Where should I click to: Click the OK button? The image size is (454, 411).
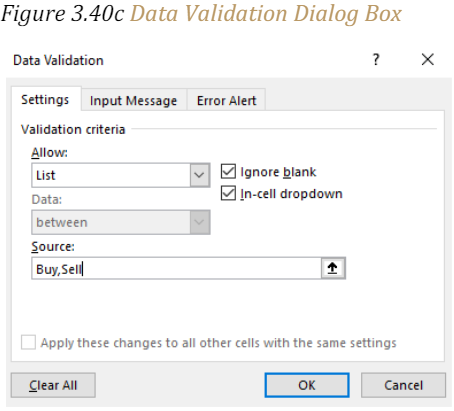tap(307, 385)
